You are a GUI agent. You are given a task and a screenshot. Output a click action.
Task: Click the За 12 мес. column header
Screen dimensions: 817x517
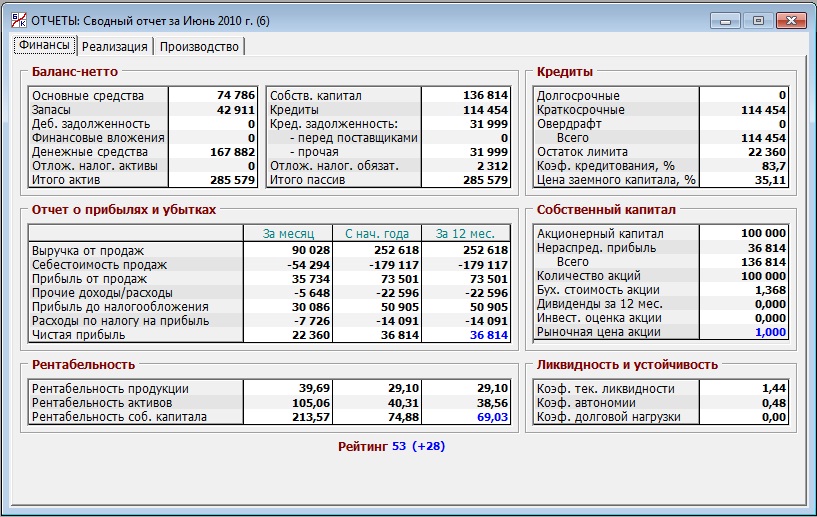465,233
